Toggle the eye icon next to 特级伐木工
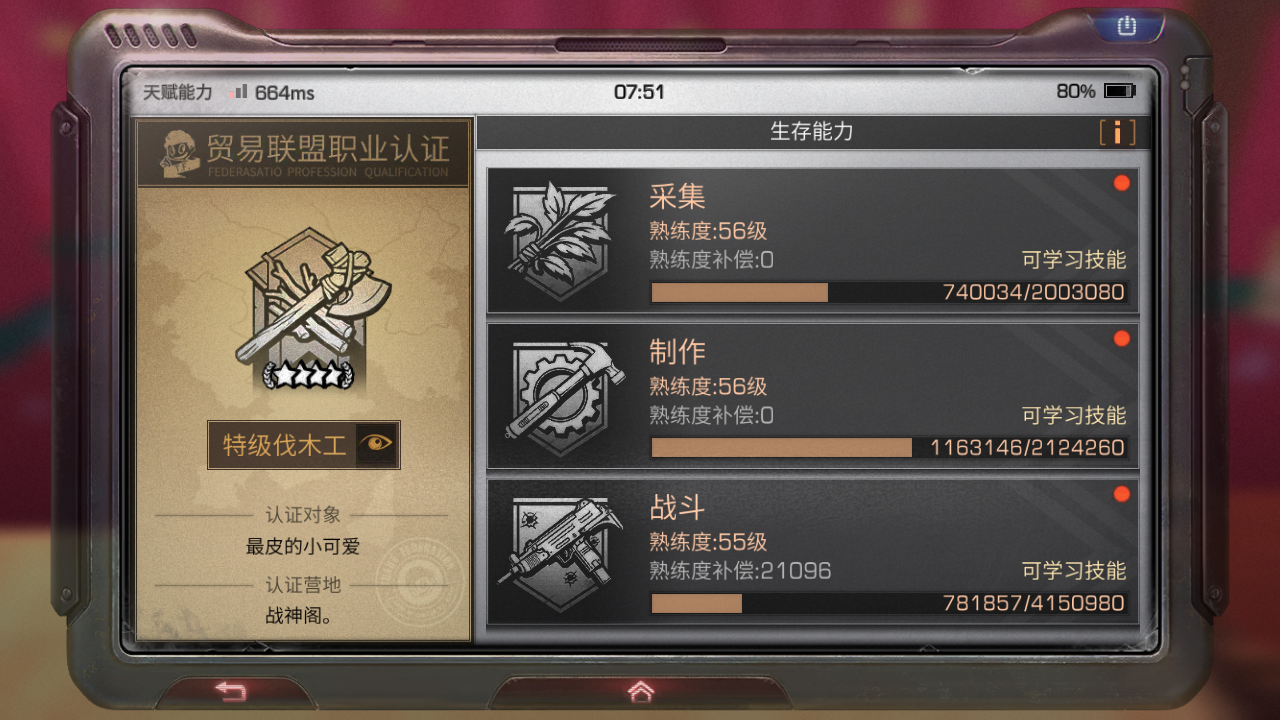 point(376,444)
